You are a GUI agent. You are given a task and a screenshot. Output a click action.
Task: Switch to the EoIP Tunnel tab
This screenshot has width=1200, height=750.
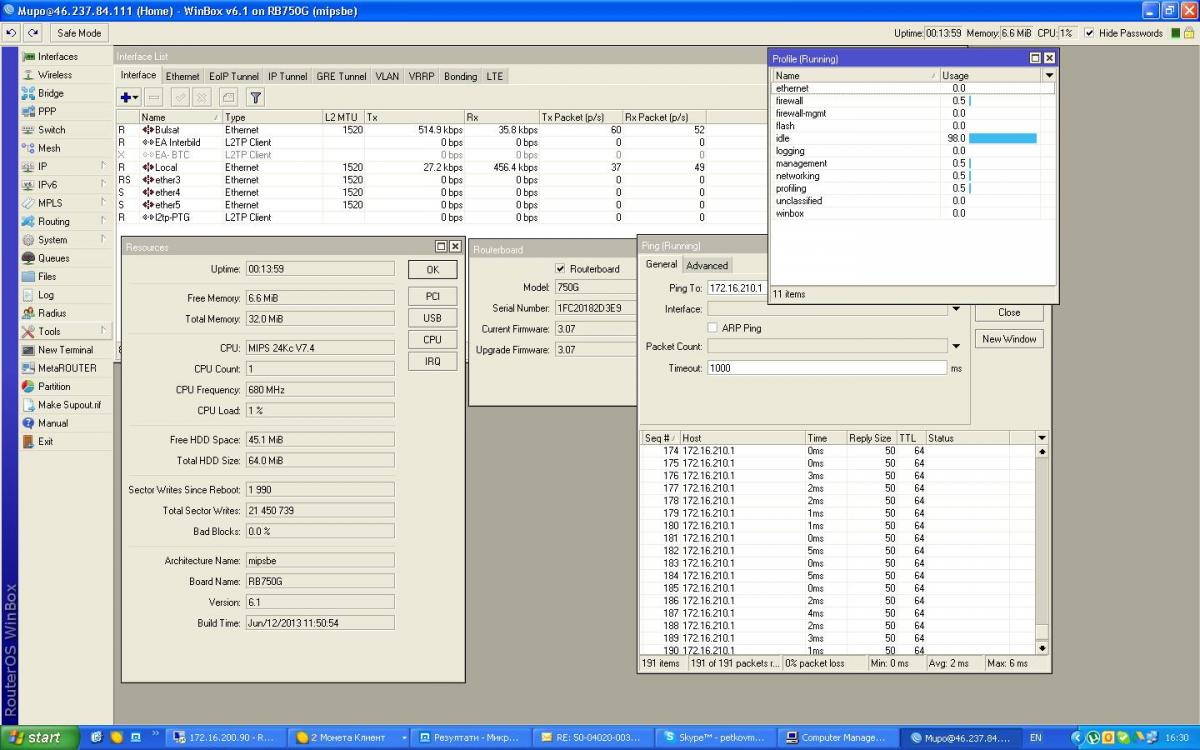tap(233, 76)
